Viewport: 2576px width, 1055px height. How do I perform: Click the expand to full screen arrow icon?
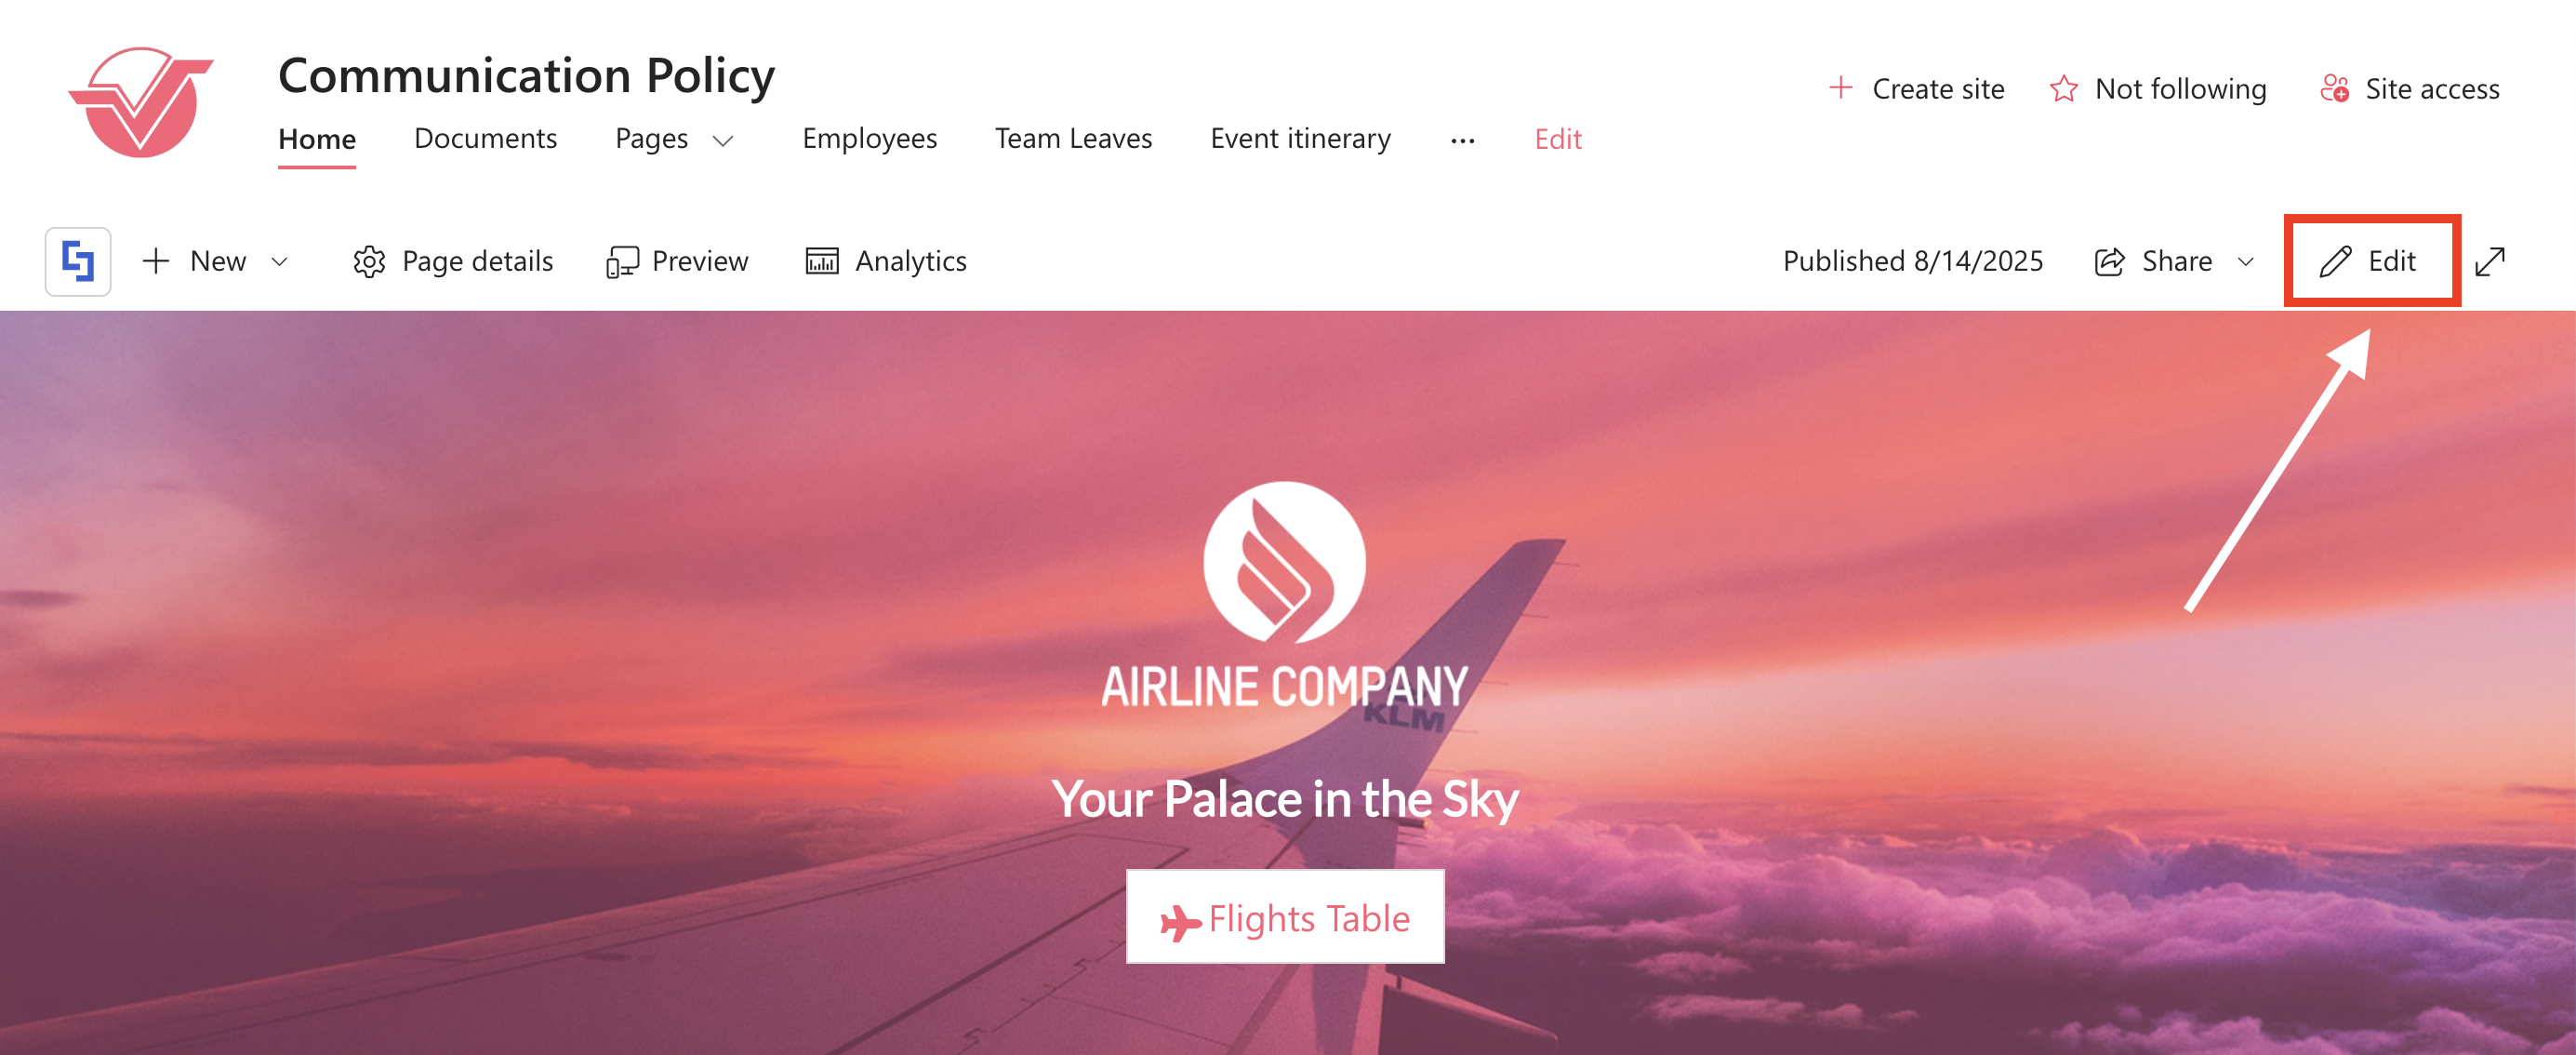coord(2490,262)
